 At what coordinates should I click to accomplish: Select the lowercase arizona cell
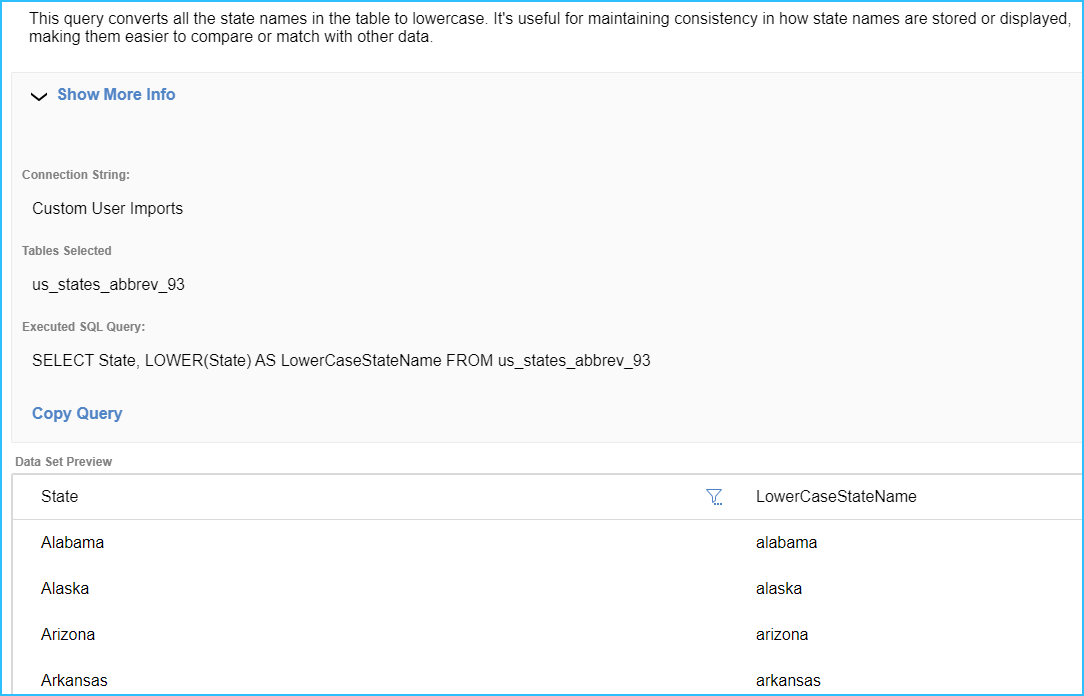[781, 634]
